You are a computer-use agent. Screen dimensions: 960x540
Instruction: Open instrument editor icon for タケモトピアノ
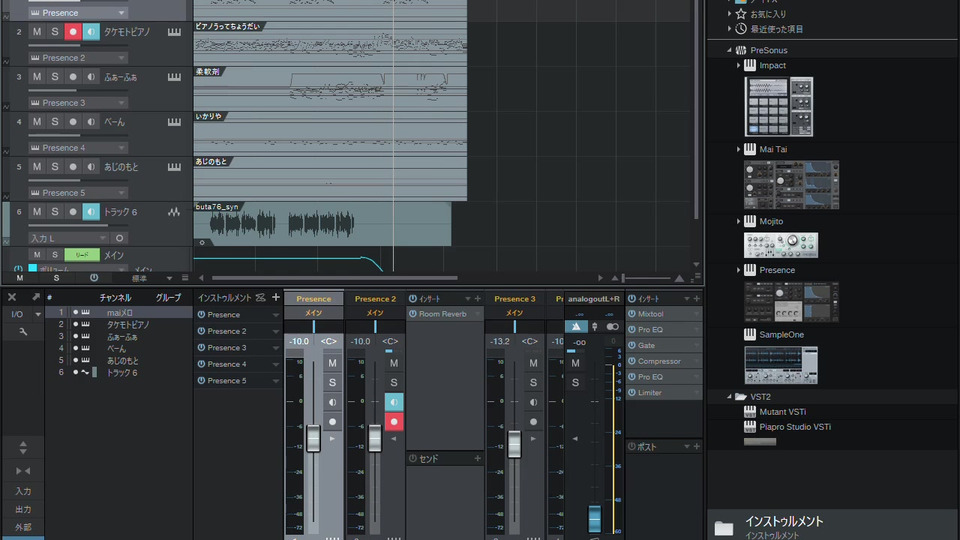coord(174,32)
